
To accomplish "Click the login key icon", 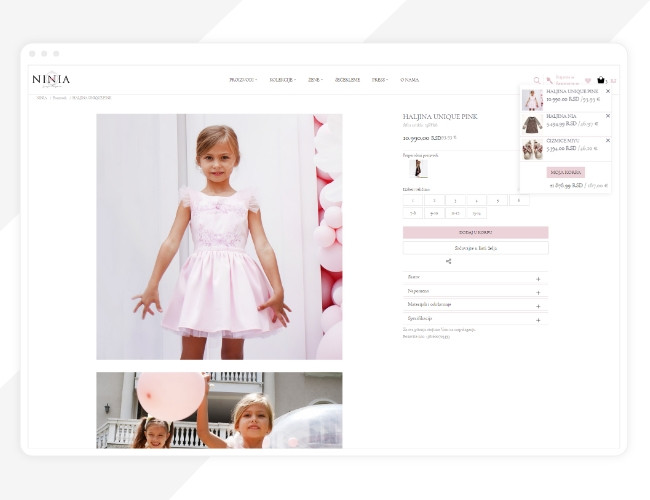I will (x=550, y=80).
